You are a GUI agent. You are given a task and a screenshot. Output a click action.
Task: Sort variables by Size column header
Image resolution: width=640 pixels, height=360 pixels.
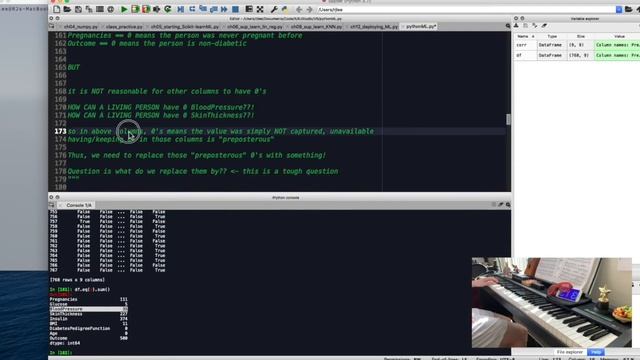580,36
